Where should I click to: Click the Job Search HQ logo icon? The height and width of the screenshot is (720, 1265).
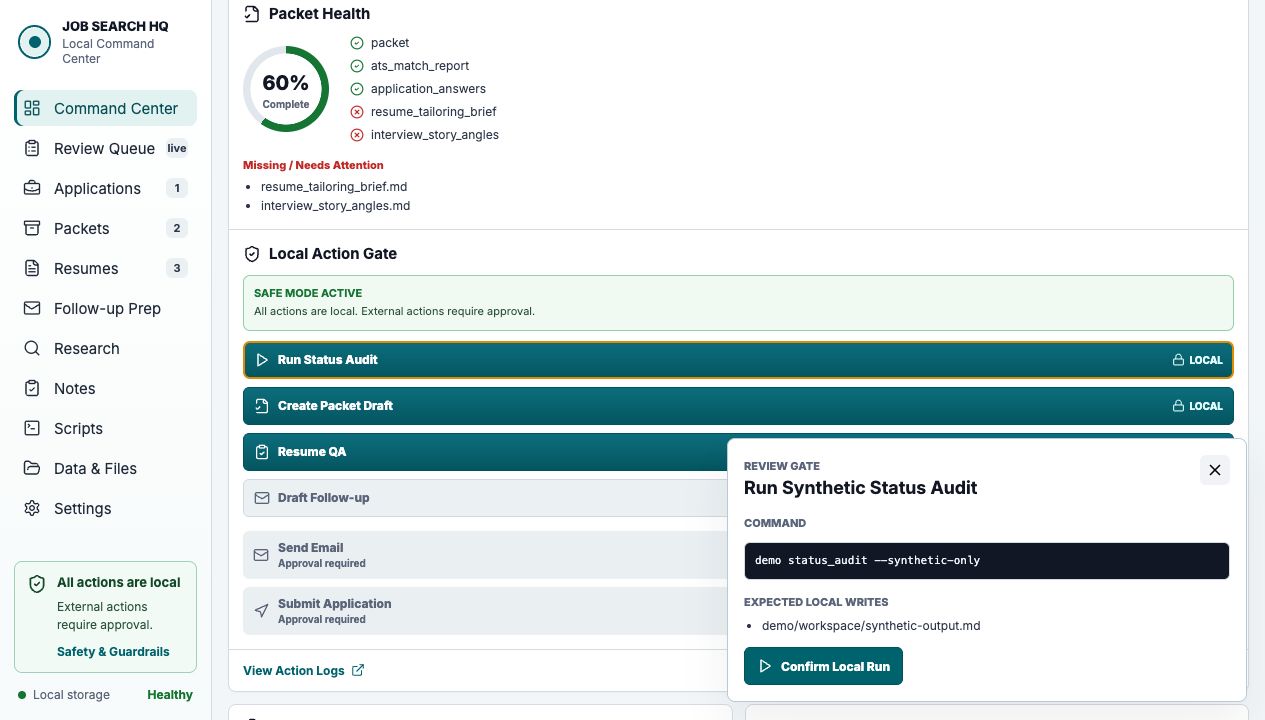(35, 42)
